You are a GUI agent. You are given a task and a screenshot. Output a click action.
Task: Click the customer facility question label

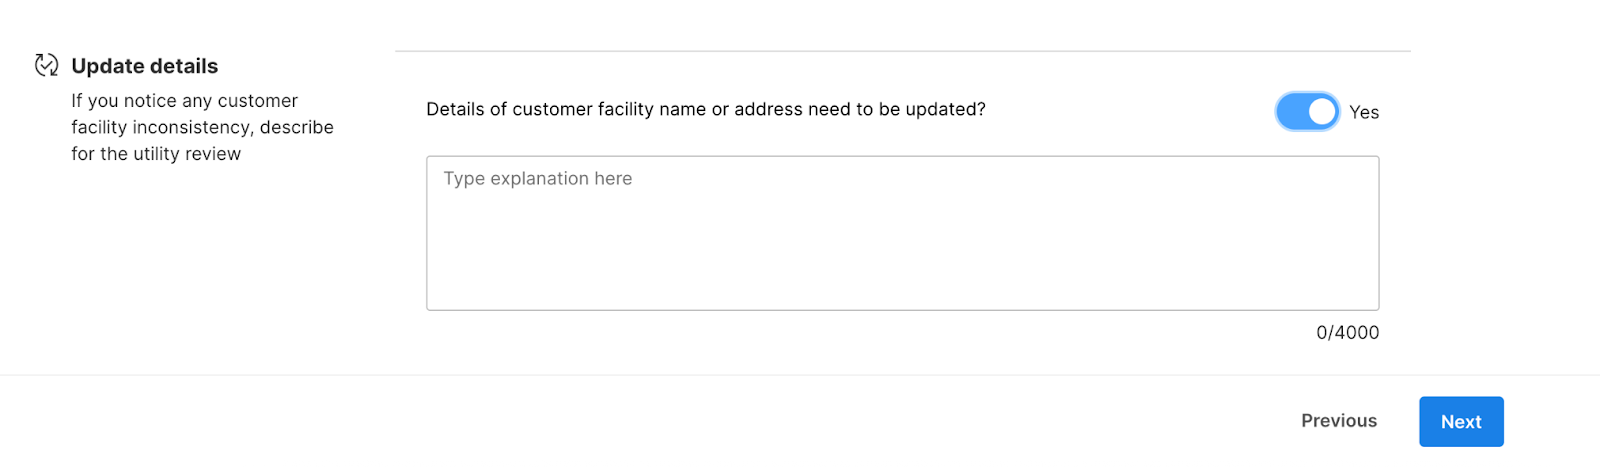(x=705, y=110)
